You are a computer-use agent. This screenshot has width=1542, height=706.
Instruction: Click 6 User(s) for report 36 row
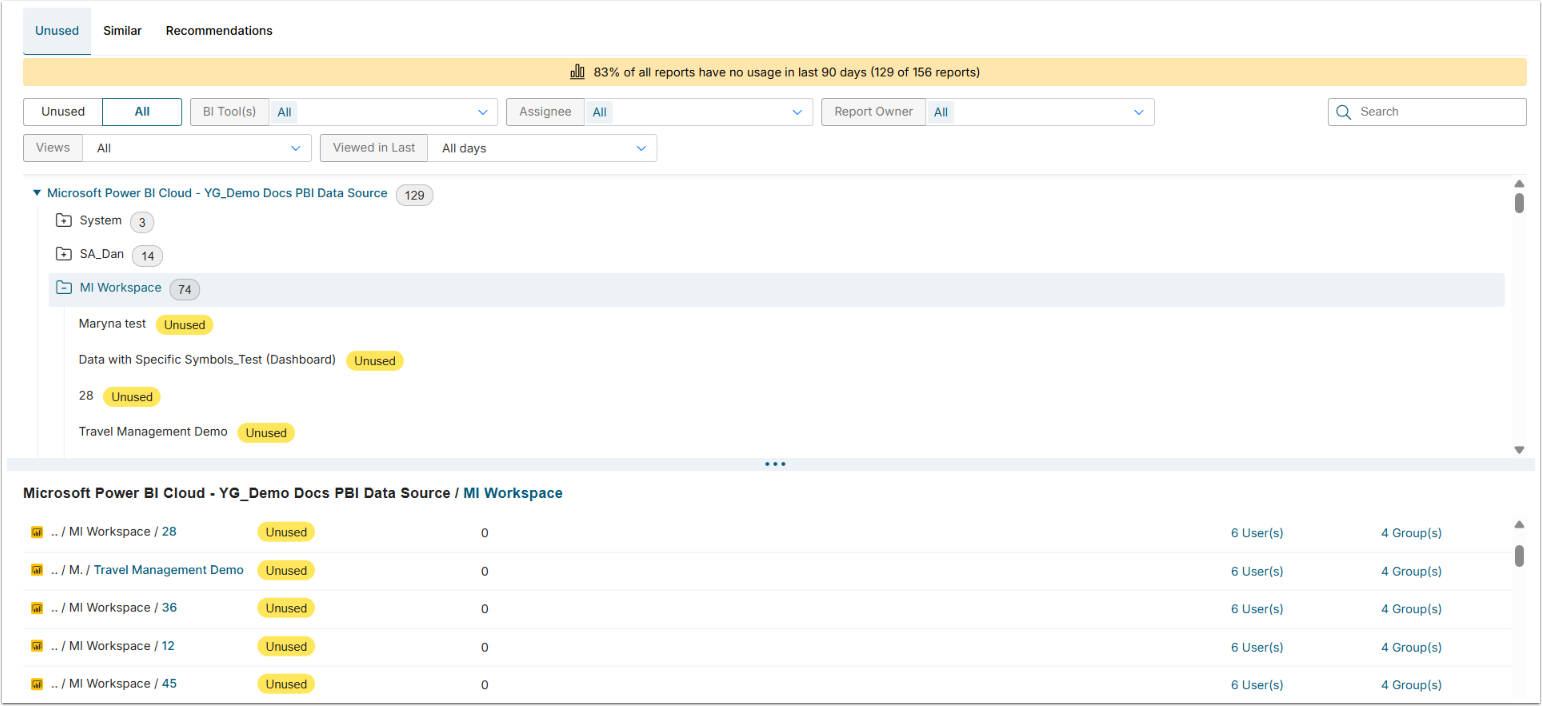1257,609
